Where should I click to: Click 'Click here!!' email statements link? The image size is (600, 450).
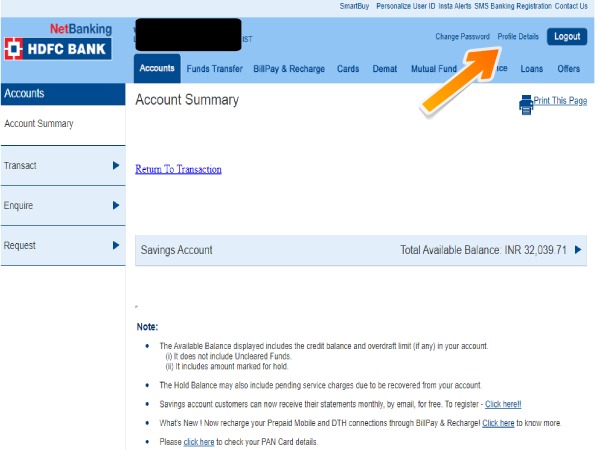pyautogui.click(x=503, y=404)
